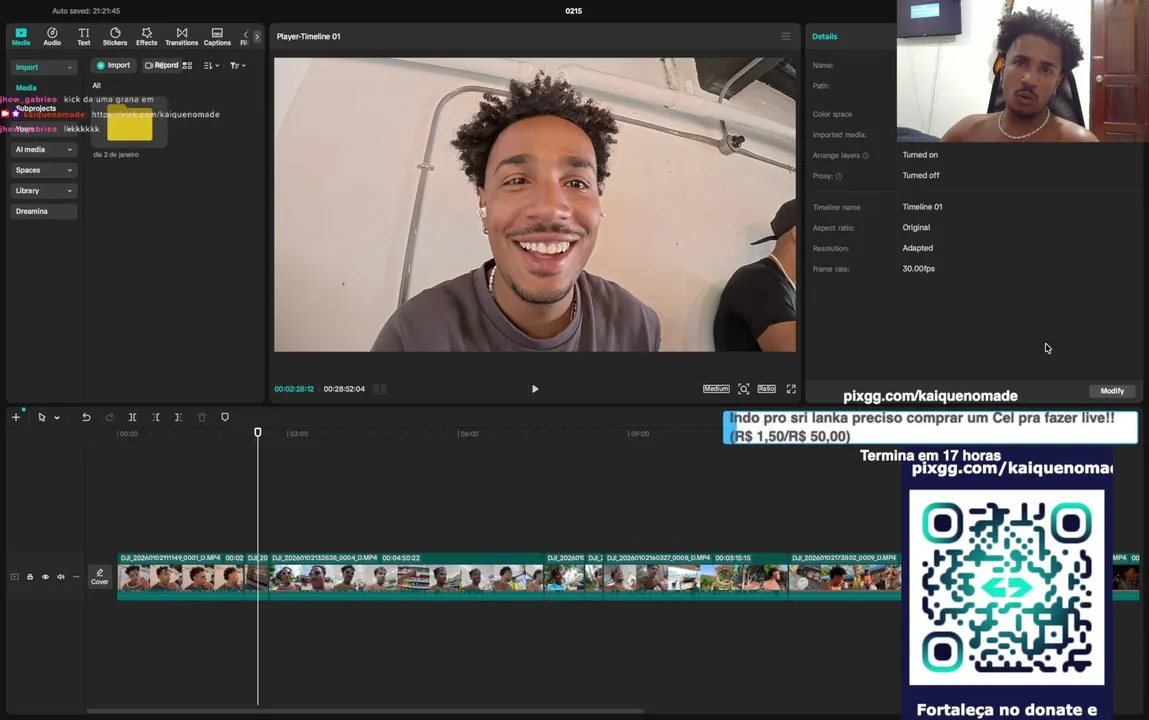This screenshot has height=720, width=1149.
Task: Select the All media filter label
Action: coord(96,86)
